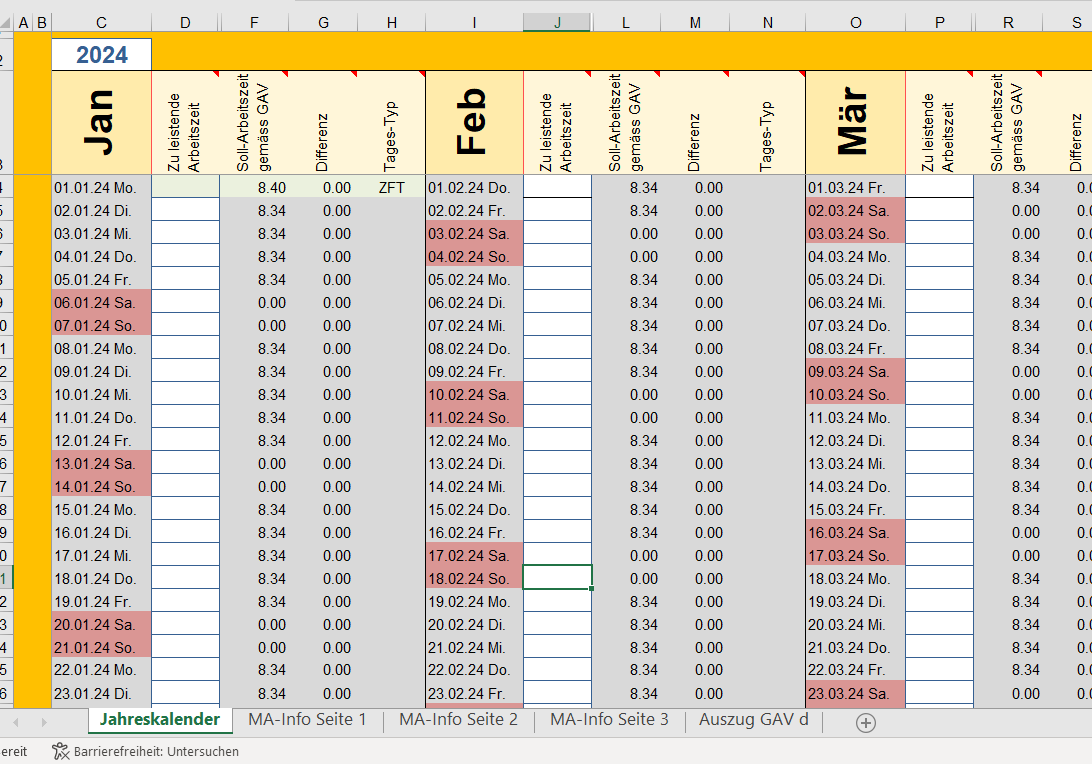
Task: Click column header C
Action: [101, 22]
